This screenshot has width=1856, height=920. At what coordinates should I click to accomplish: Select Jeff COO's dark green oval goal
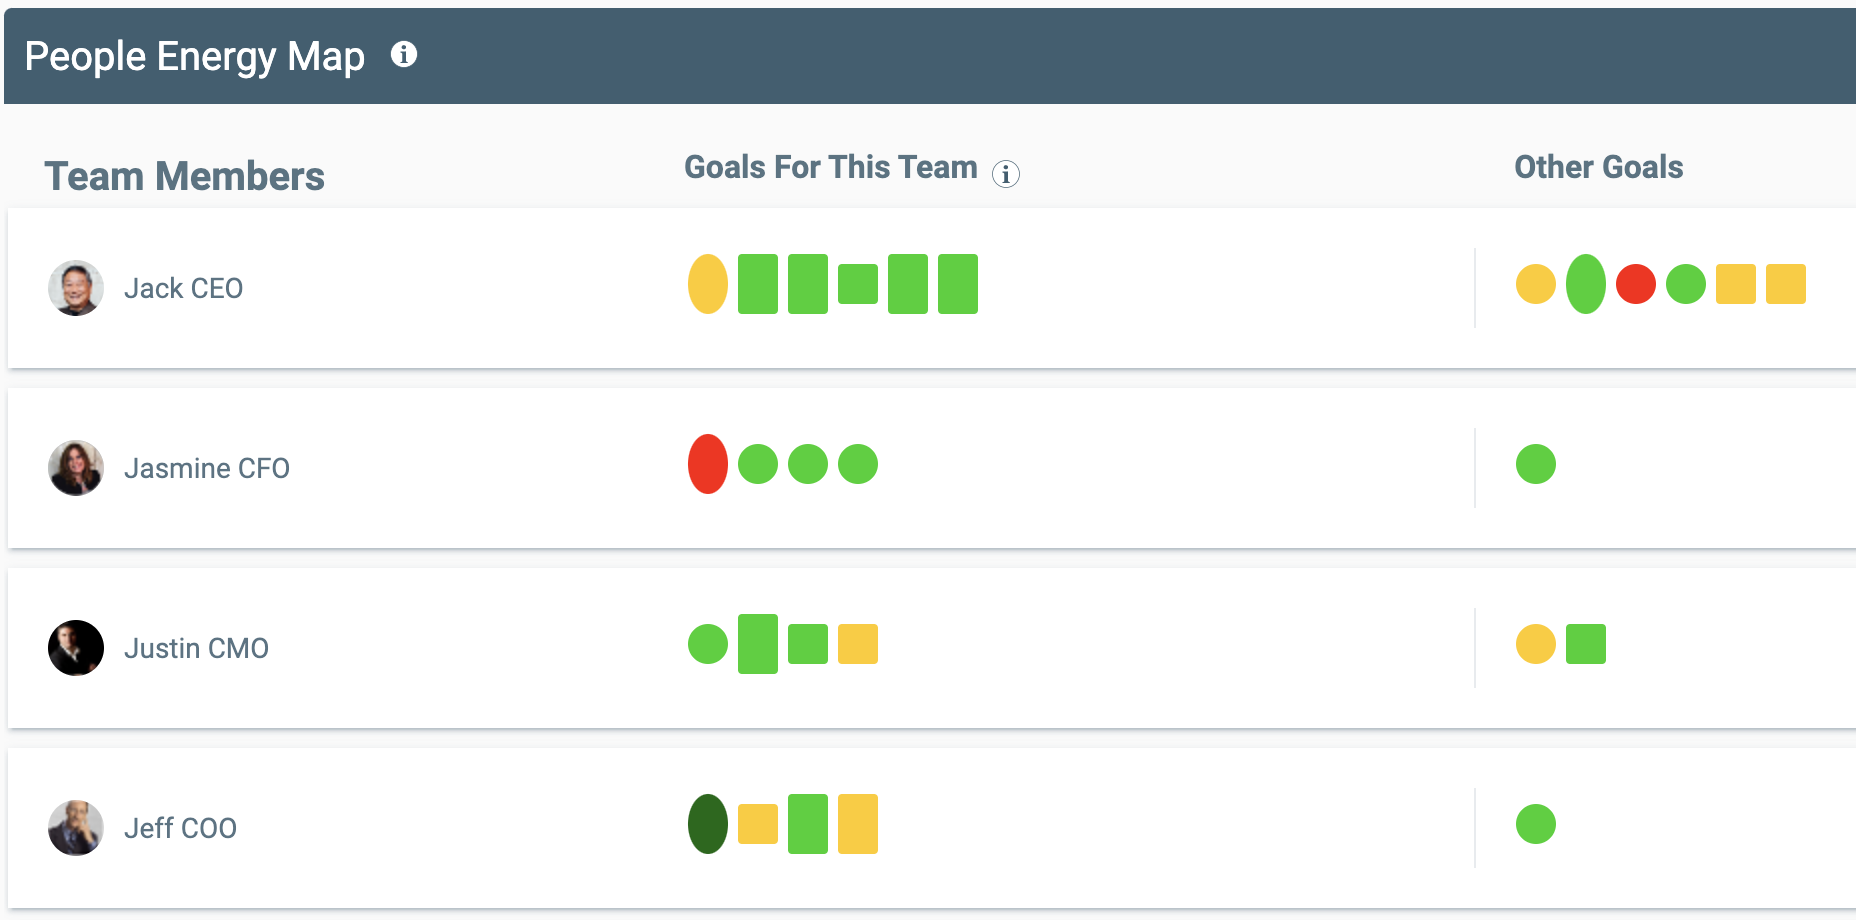(x=708, y=824)
